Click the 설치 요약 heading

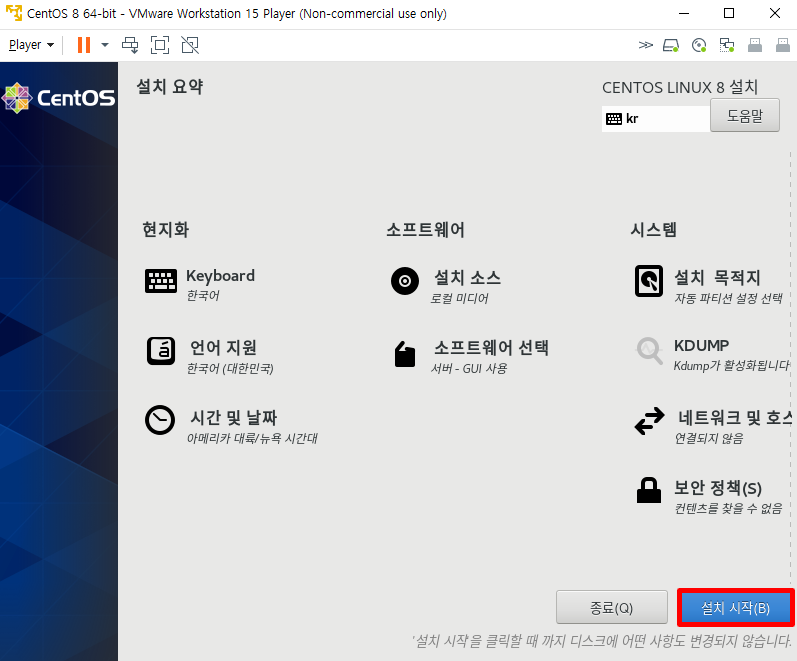[170, 86]
